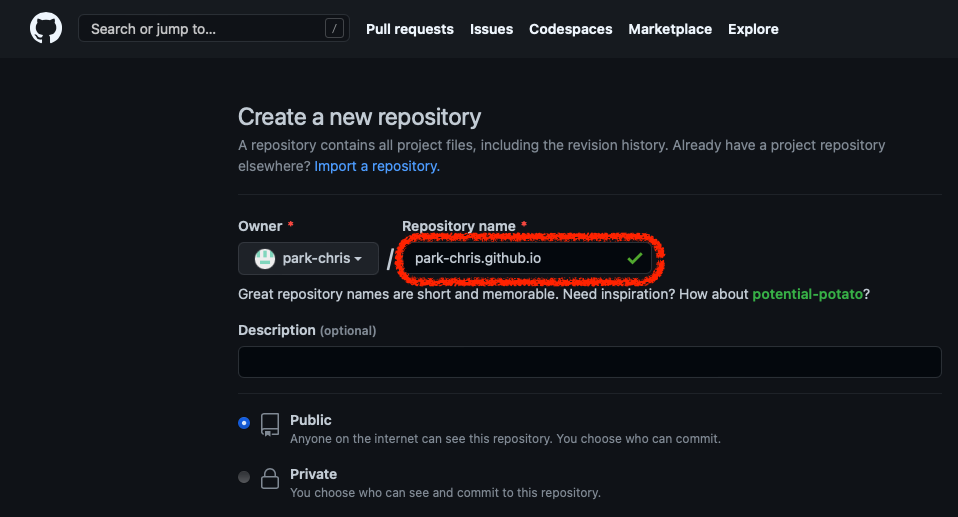Click the GitHub Octocat logo

46,28
